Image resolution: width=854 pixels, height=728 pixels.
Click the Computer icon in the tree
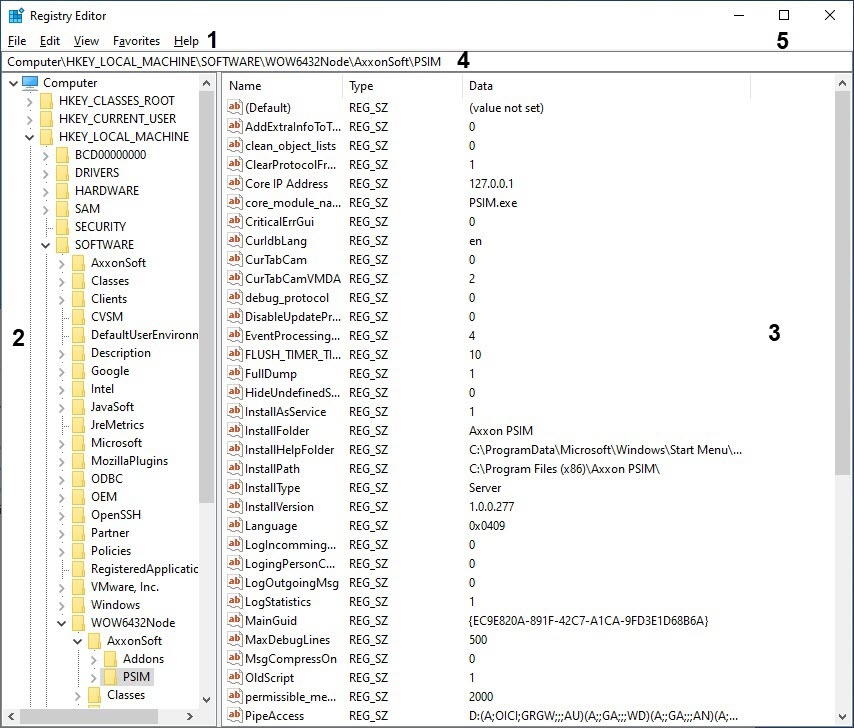pyautogui.click(x=30, y=83)
